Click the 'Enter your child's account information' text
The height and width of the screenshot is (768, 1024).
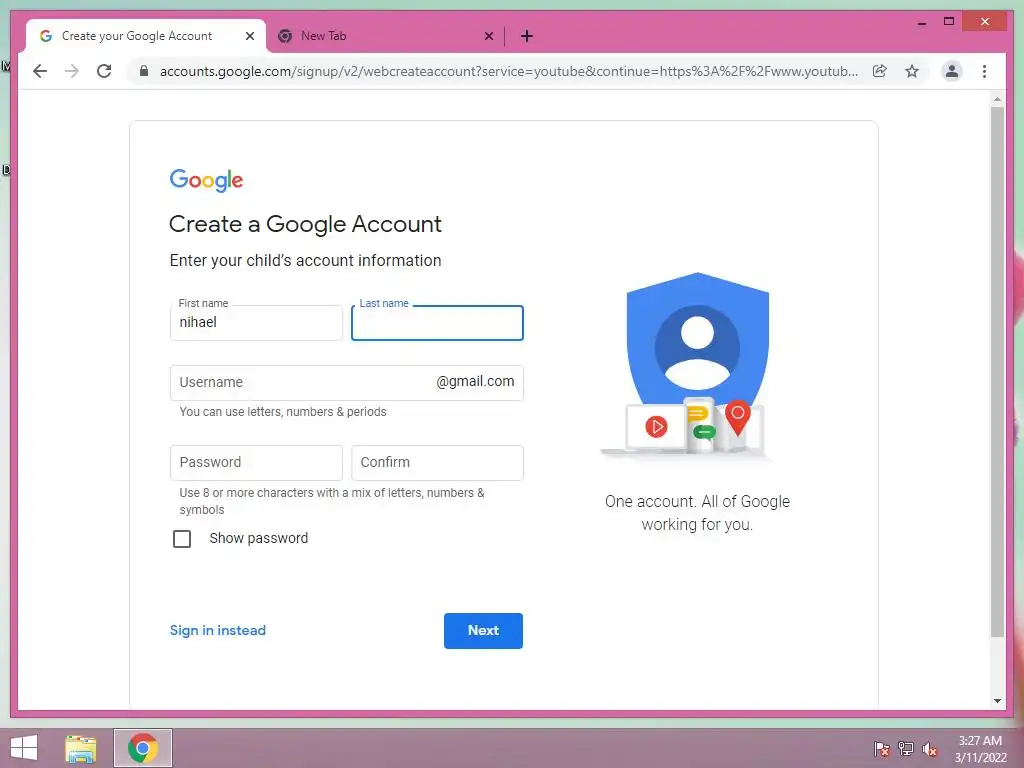pyautogui.click(x=306, y=261)
